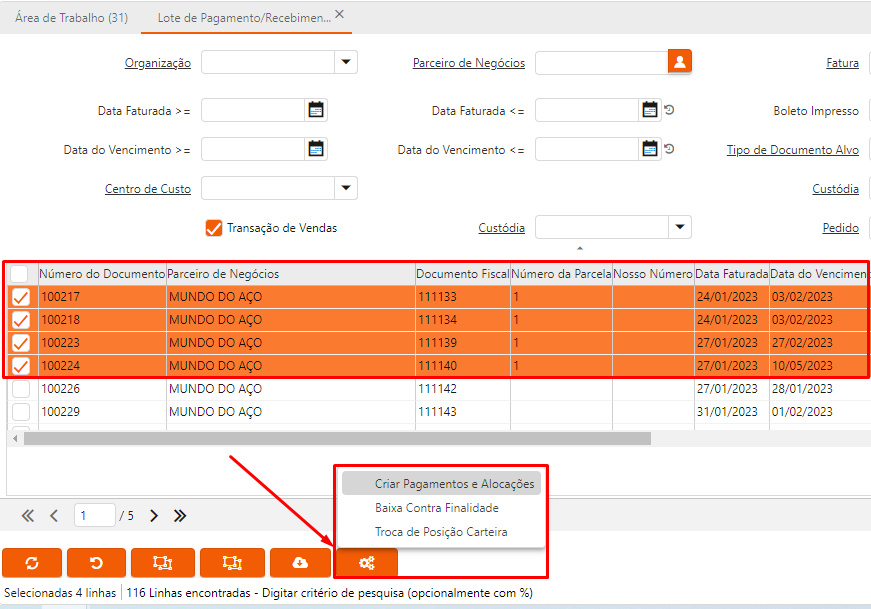871x609 pixels.
Task: Open calendar for Data Faturada >= field
Action: tap(316, 110)
